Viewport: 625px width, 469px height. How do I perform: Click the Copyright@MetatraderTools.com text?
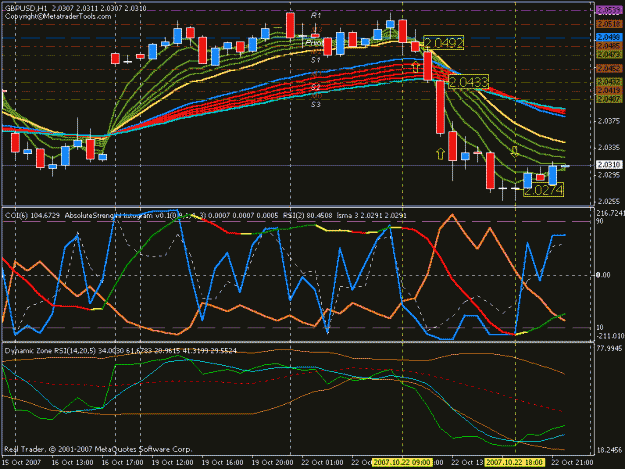[58, 16]
